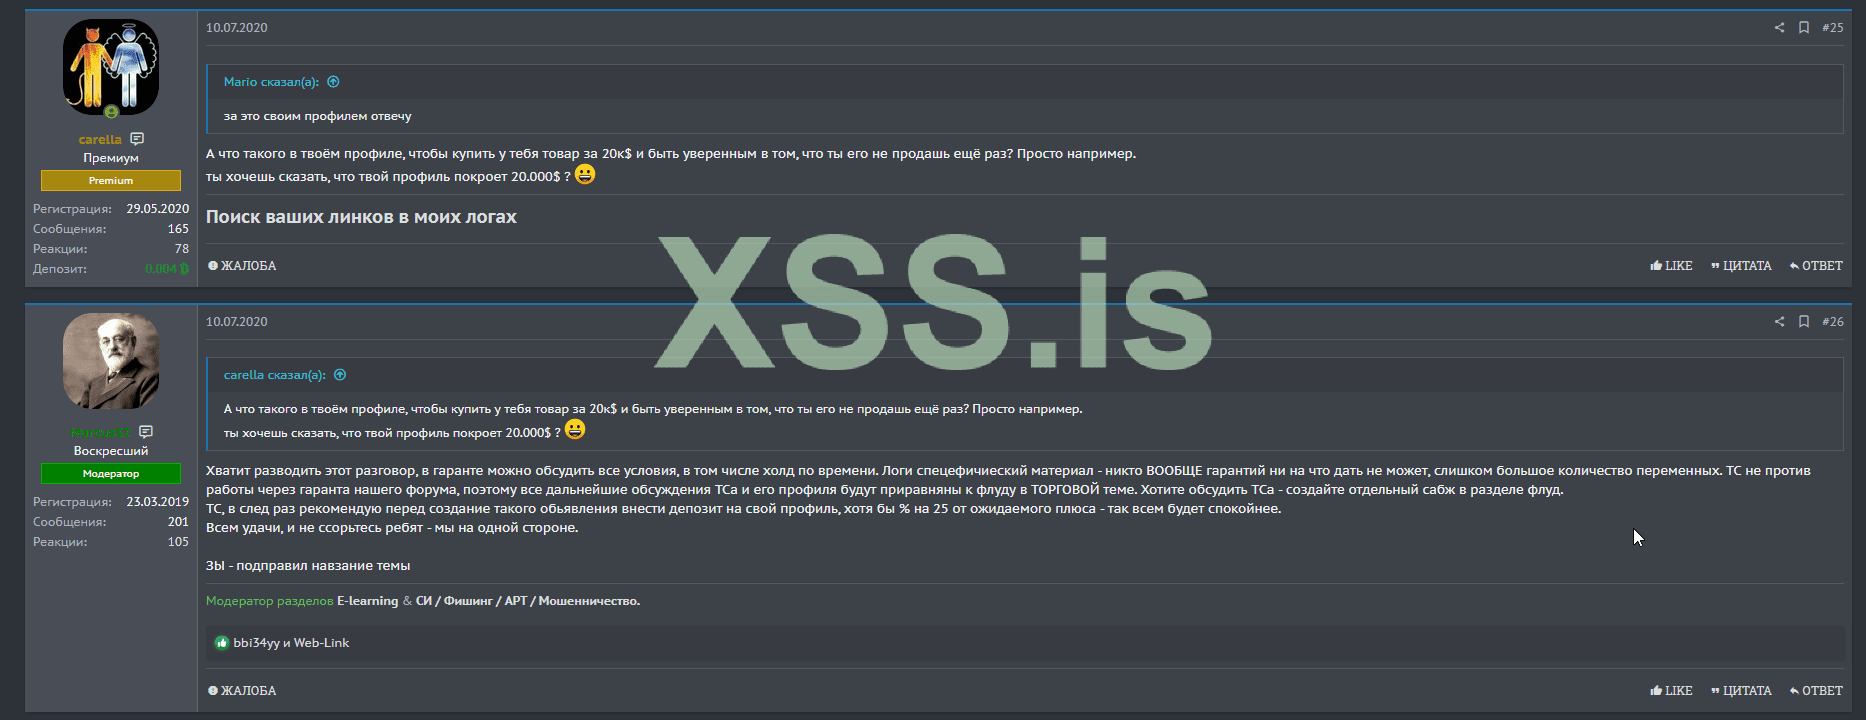Image resolution: width=1866 pixels, height=720 pixels.
Task: Click the grinning emoji in carella's post
Action: [x=585, y=175]
